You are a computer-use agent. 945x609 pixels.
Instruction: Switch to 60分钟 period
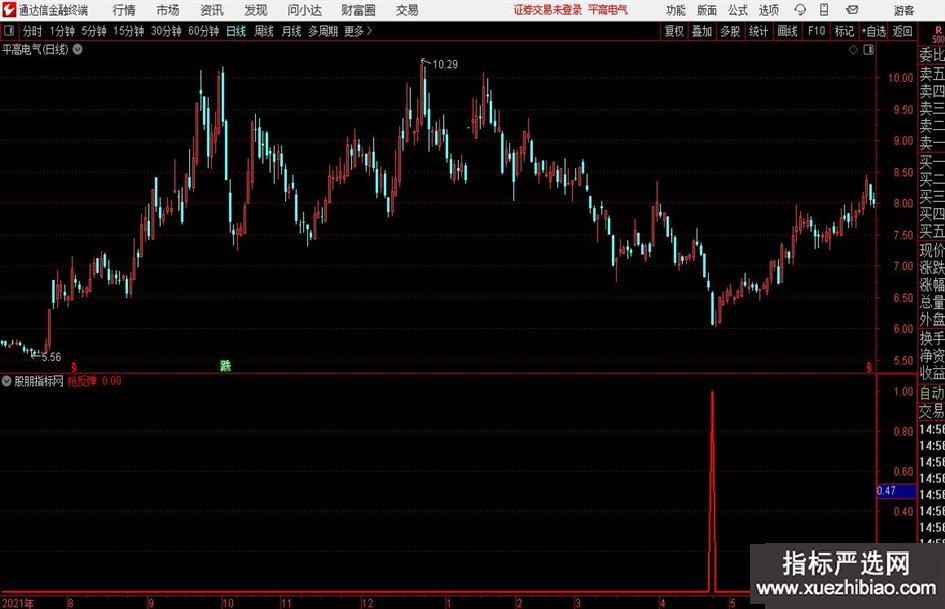point(203,31)
